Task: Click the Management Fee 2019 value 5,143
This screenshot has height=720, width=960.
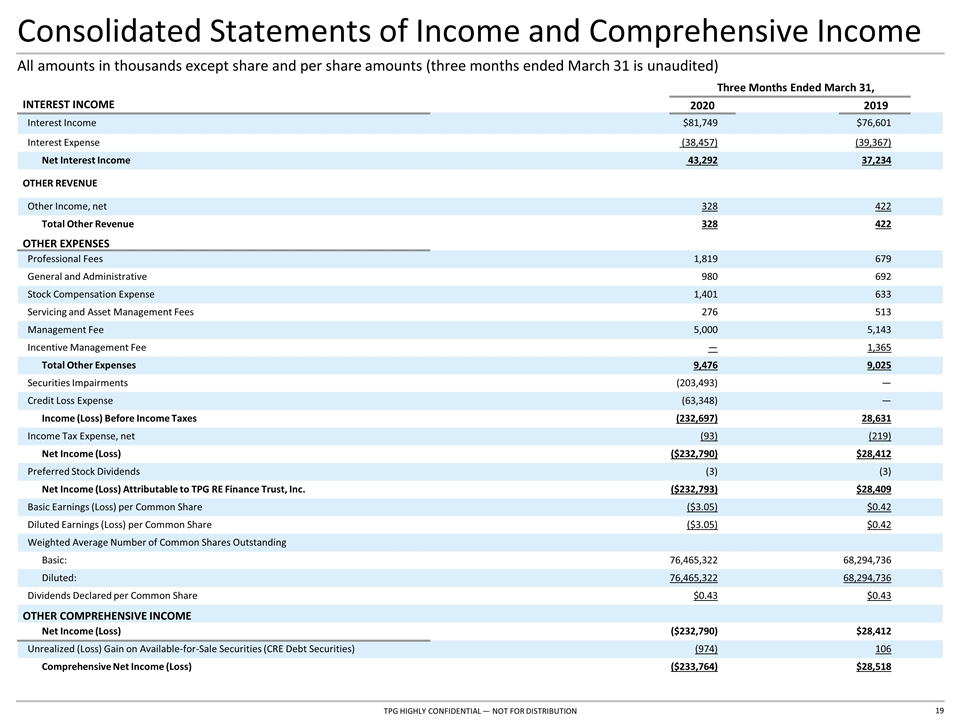Action: pyautogui.click(x=879, y=330)
